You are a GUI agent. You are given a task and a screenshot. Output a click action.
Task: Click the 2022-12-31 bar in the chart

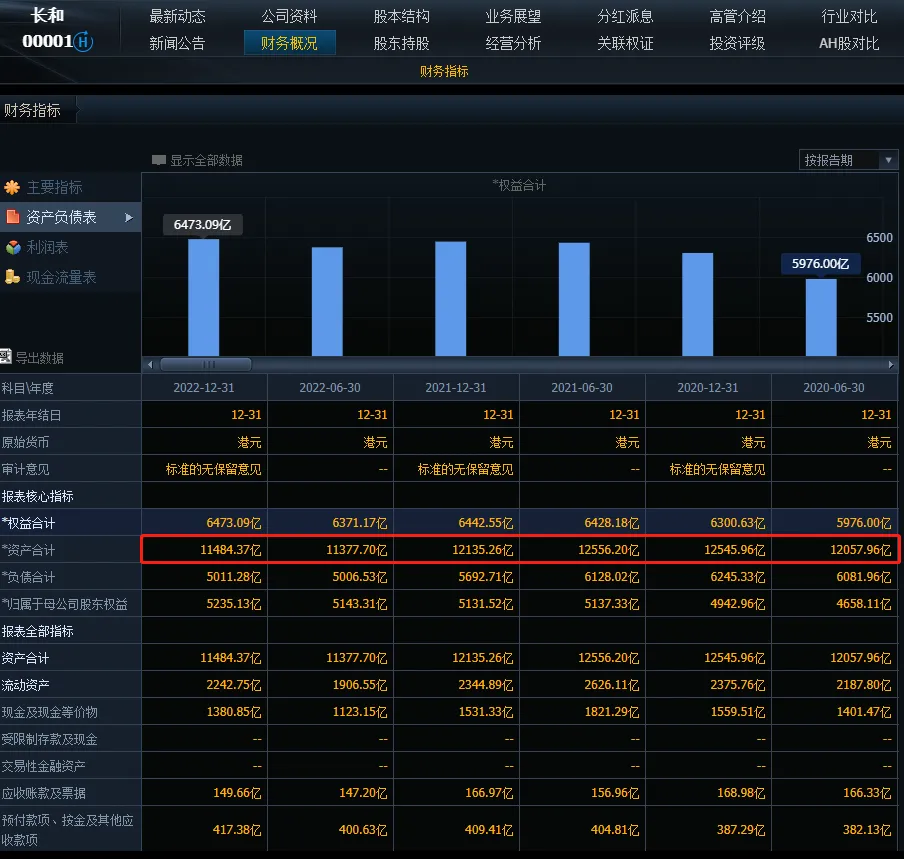pyautogui.click(x=203, y=297)
